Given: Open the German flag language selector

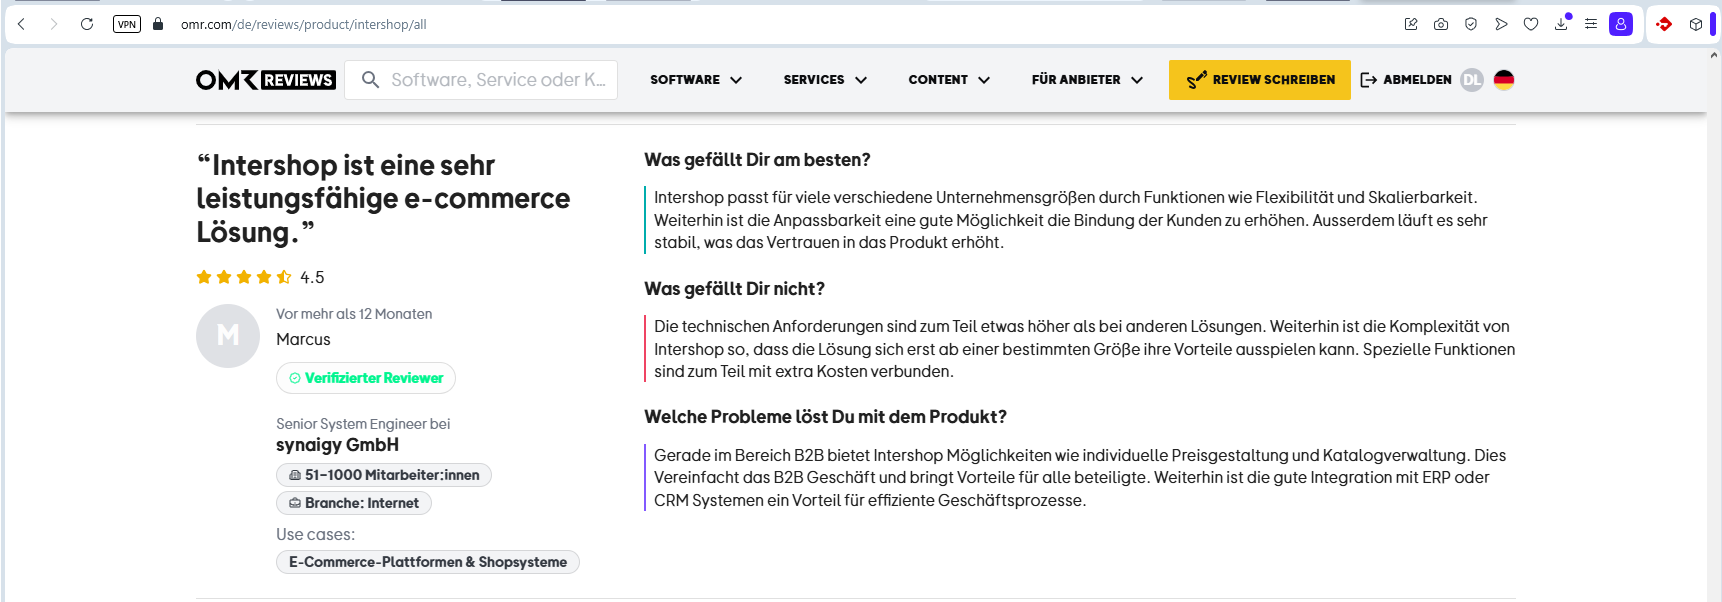Looking at the screenshot, I should 1504,80.
